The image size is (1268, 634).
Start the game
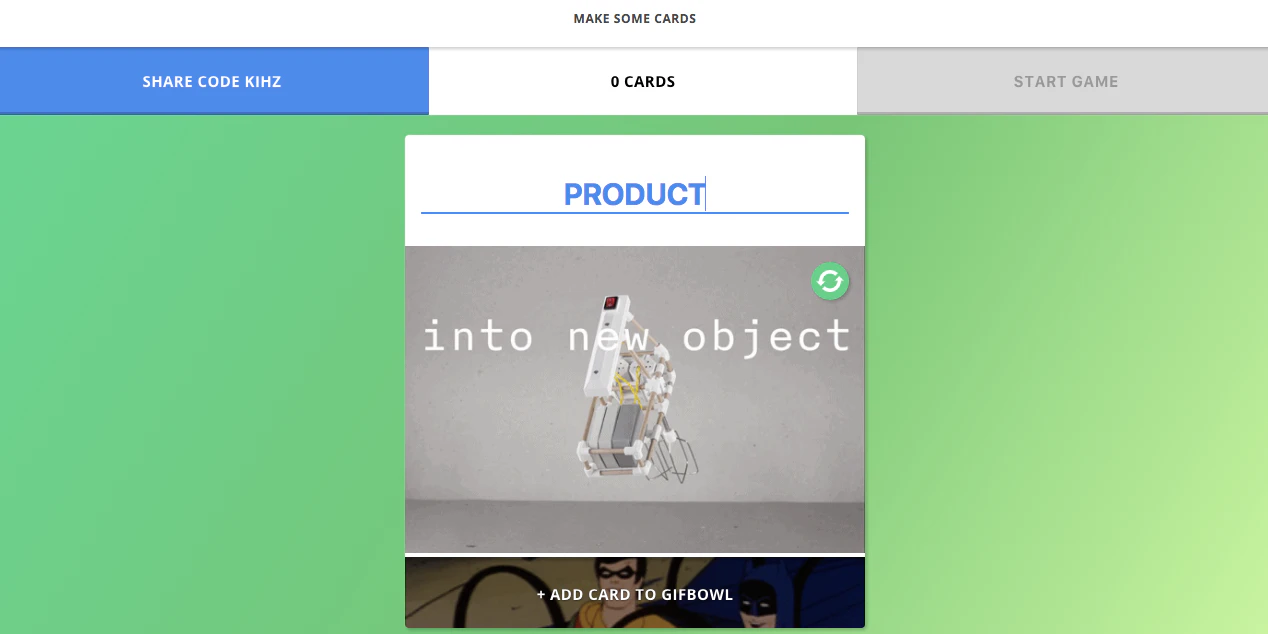click(1063, 81)
